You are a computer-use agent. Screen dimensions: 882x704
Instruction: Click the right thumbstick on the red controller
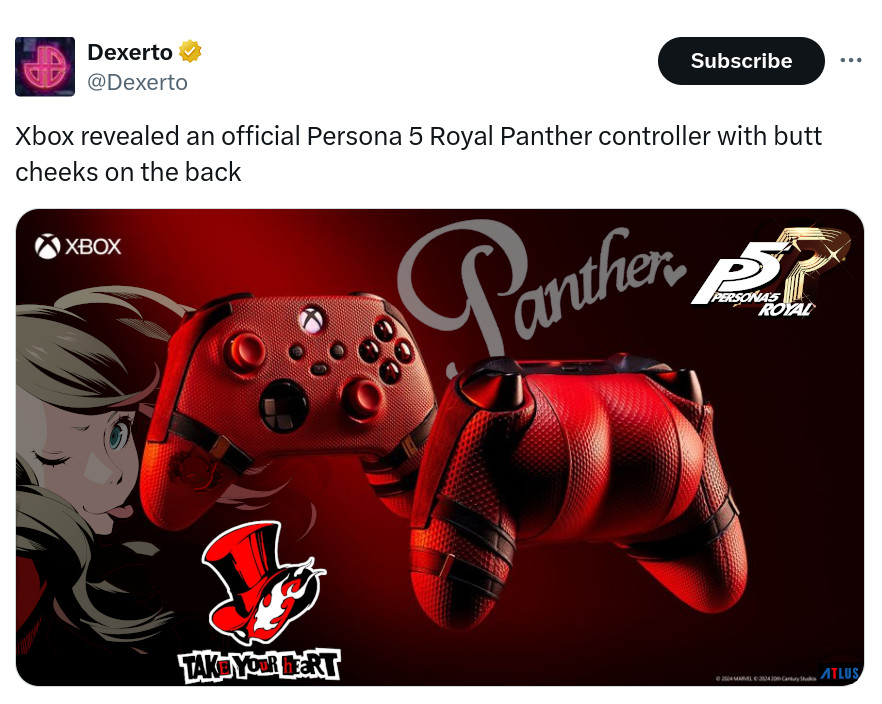[362, 398]
